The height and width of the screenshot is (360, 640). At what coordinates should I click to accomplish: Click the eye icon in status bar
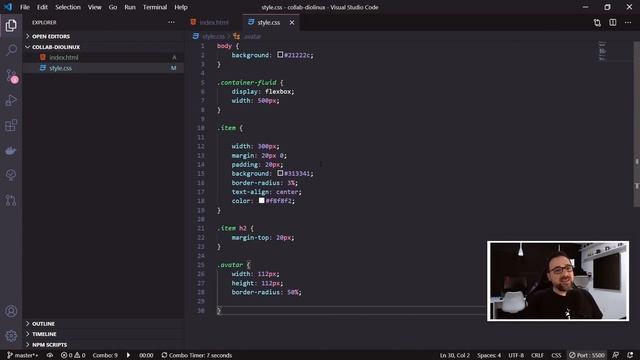coord(50,355)
